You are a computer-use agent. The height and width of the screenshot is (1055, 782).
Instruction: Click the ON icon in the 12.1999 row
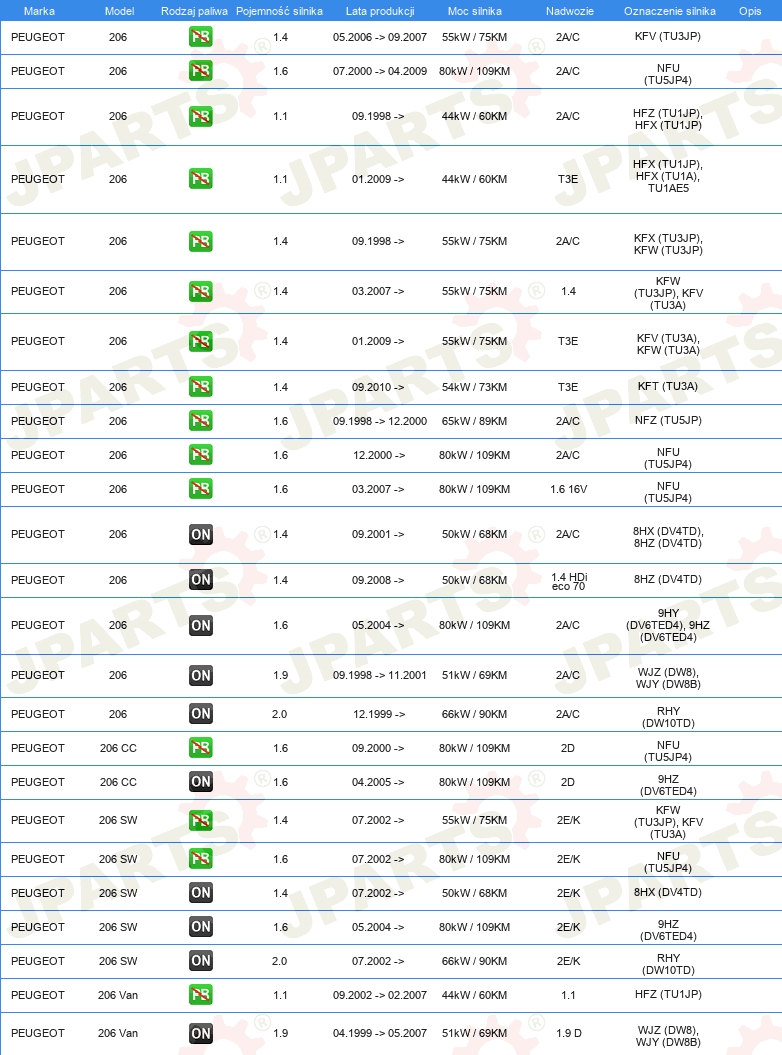tap(201, 714)
